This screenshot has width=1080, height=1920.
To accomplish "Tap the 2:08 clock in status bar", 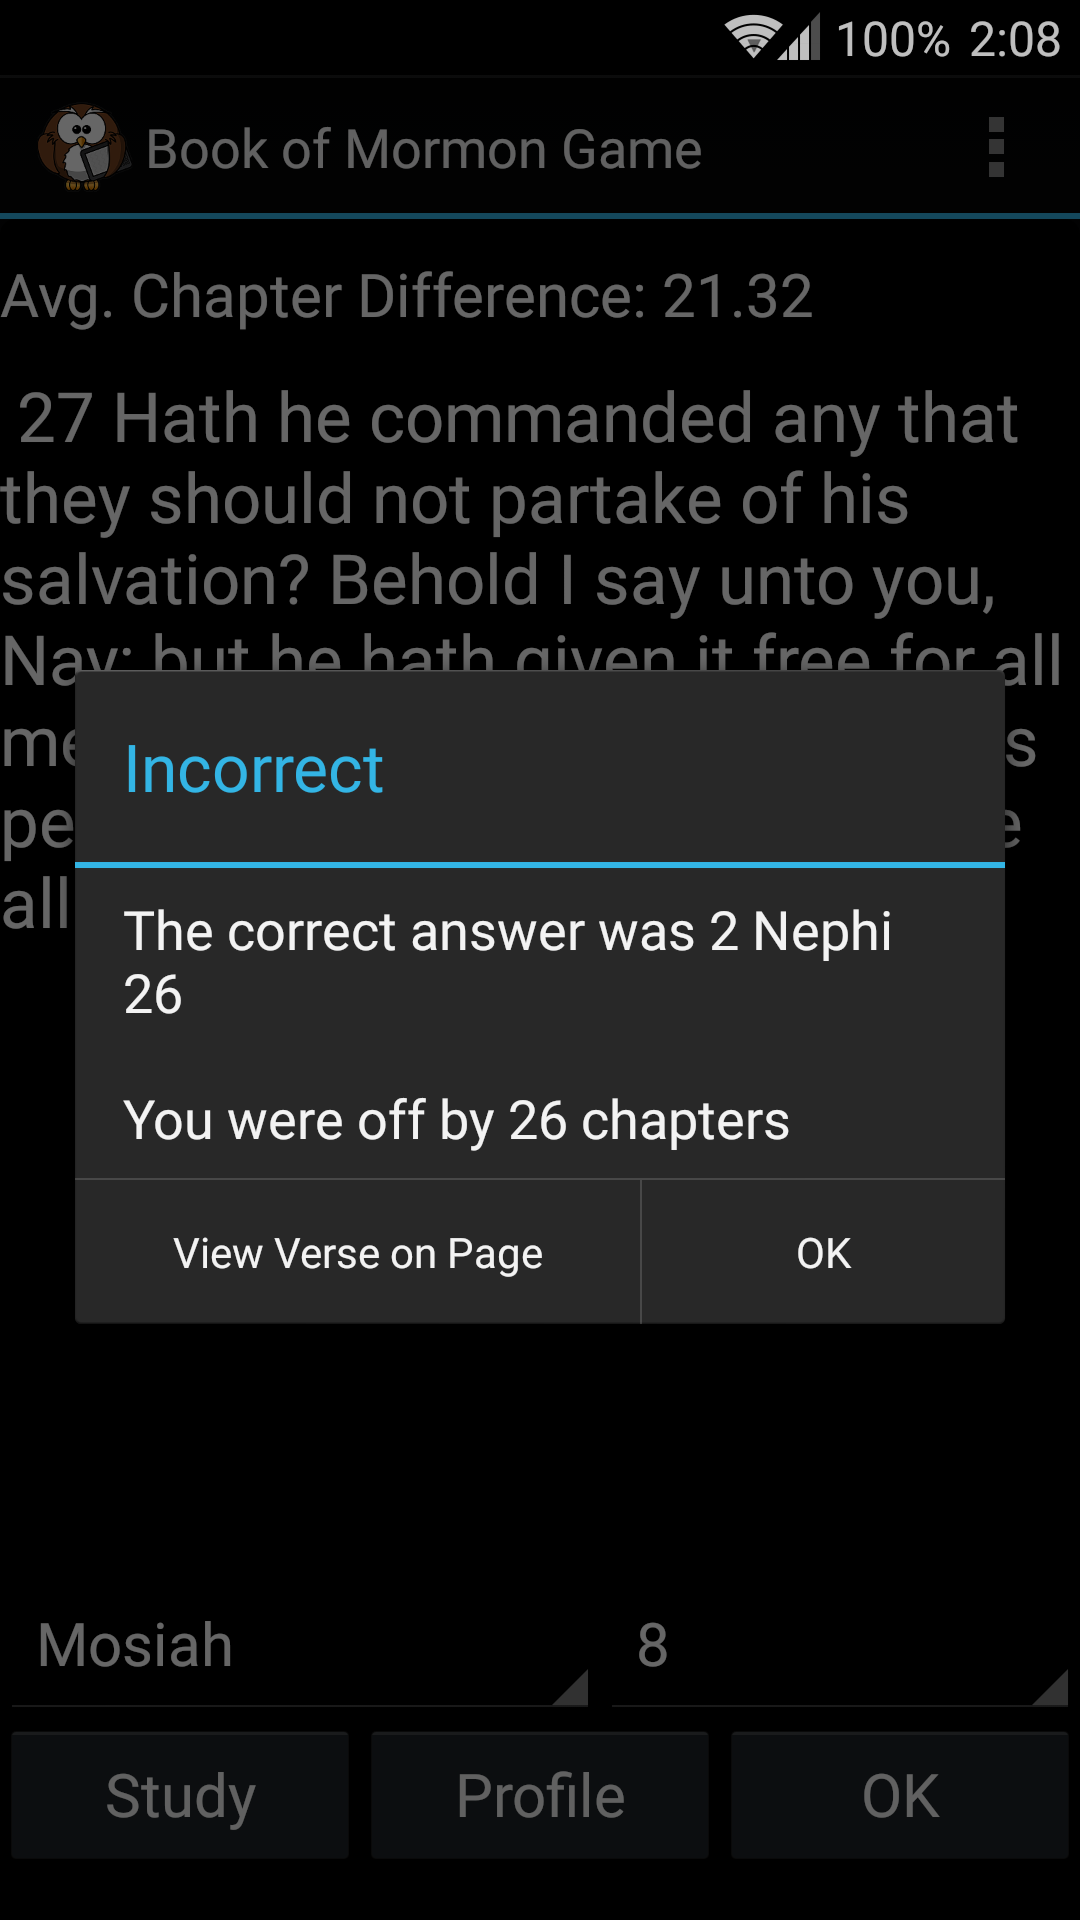I will coord(1014,40).
